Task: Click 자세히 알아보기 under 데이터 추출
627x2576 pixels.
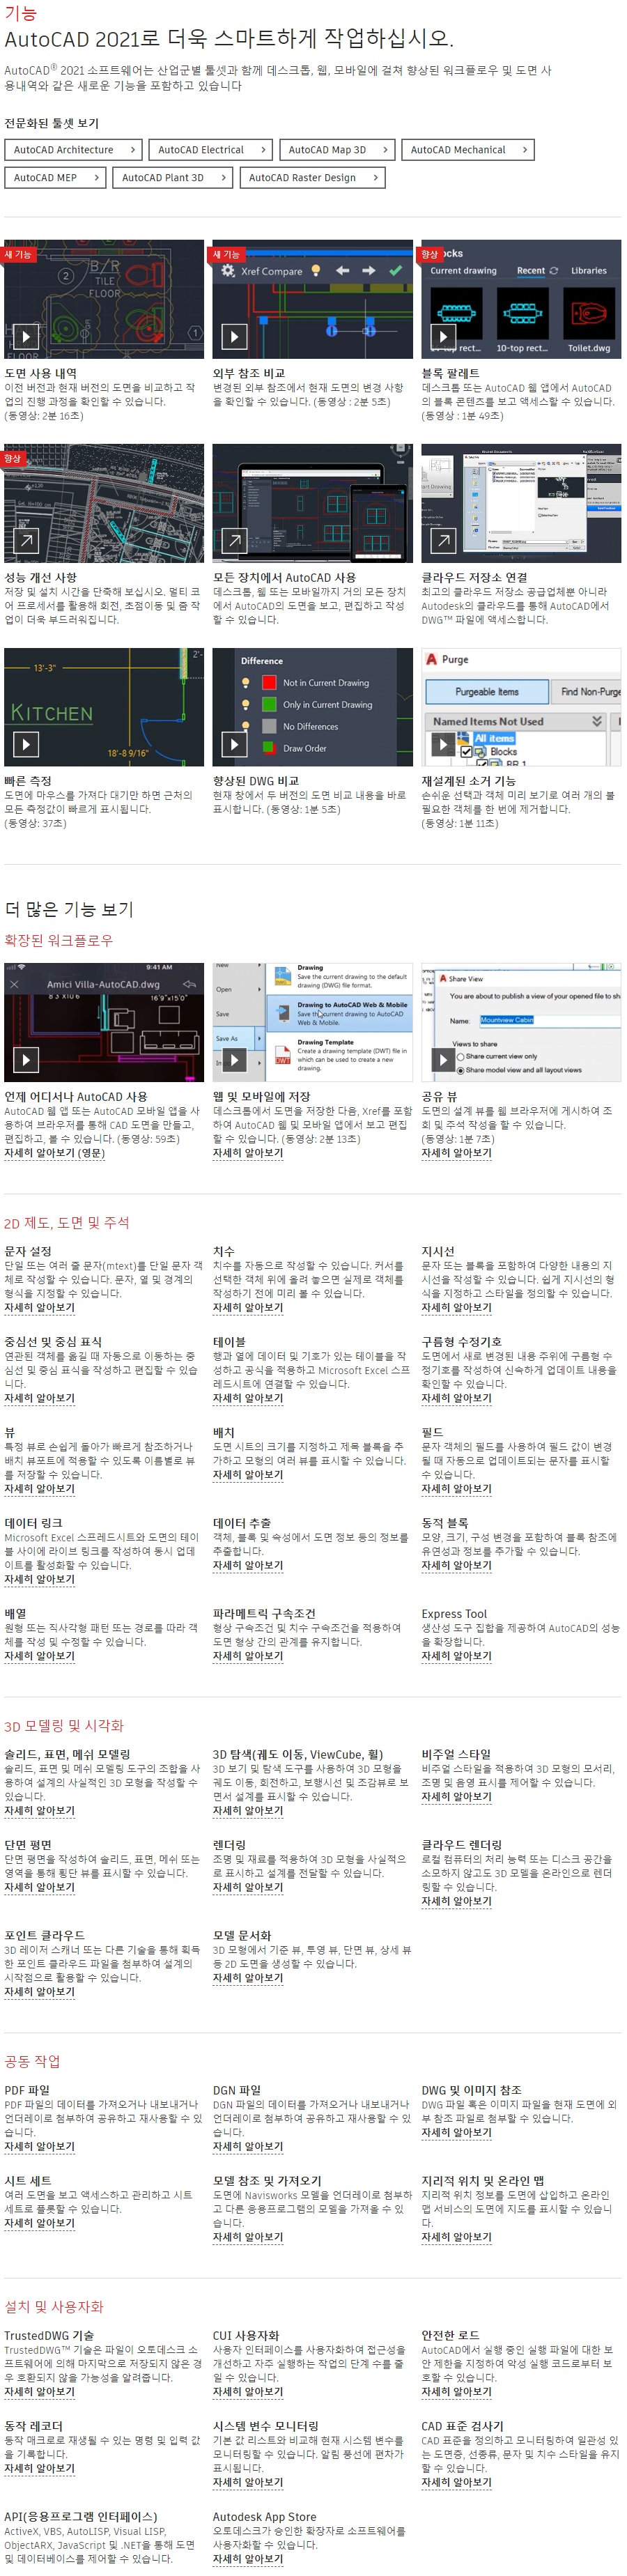Action: coord(248,1567)
